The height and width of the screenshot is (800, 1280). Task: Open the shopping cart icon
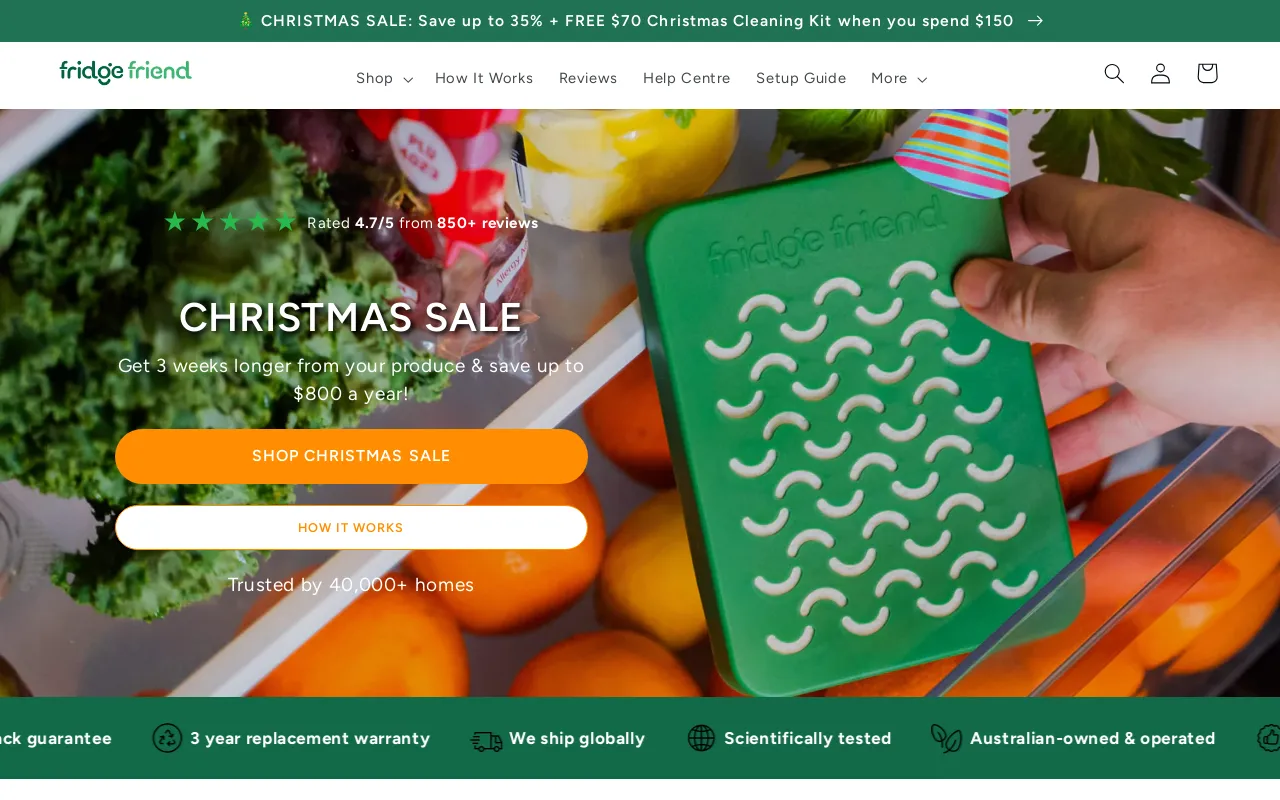coord(1207,73)
